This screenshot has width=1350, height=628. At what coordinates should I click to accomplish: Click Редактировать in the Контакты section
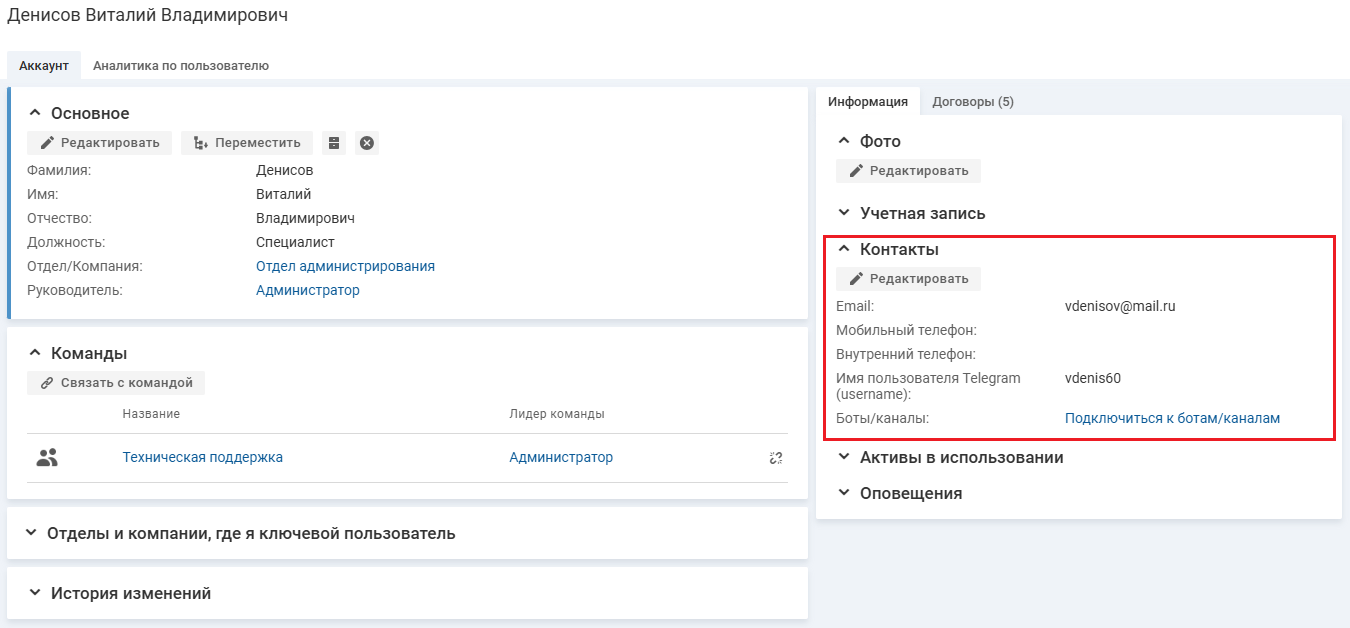[908, 279]
